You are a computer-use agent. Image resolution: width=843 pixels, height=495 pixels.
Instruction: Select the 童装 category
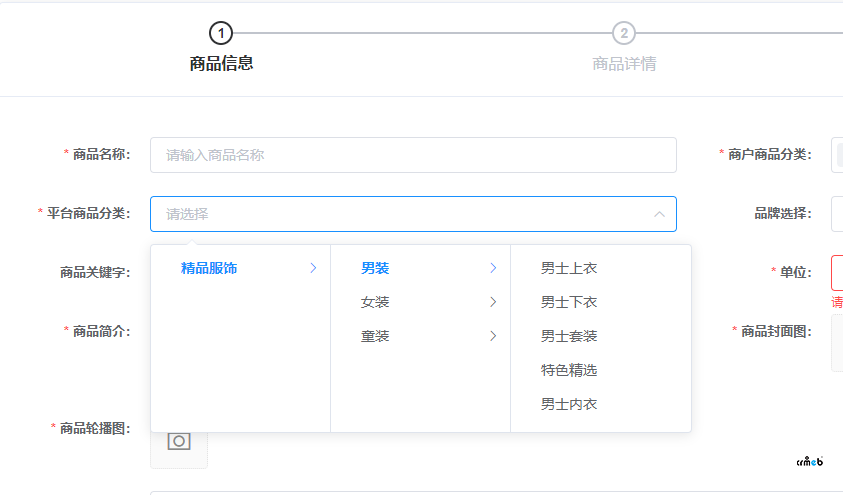coord(375,336)
